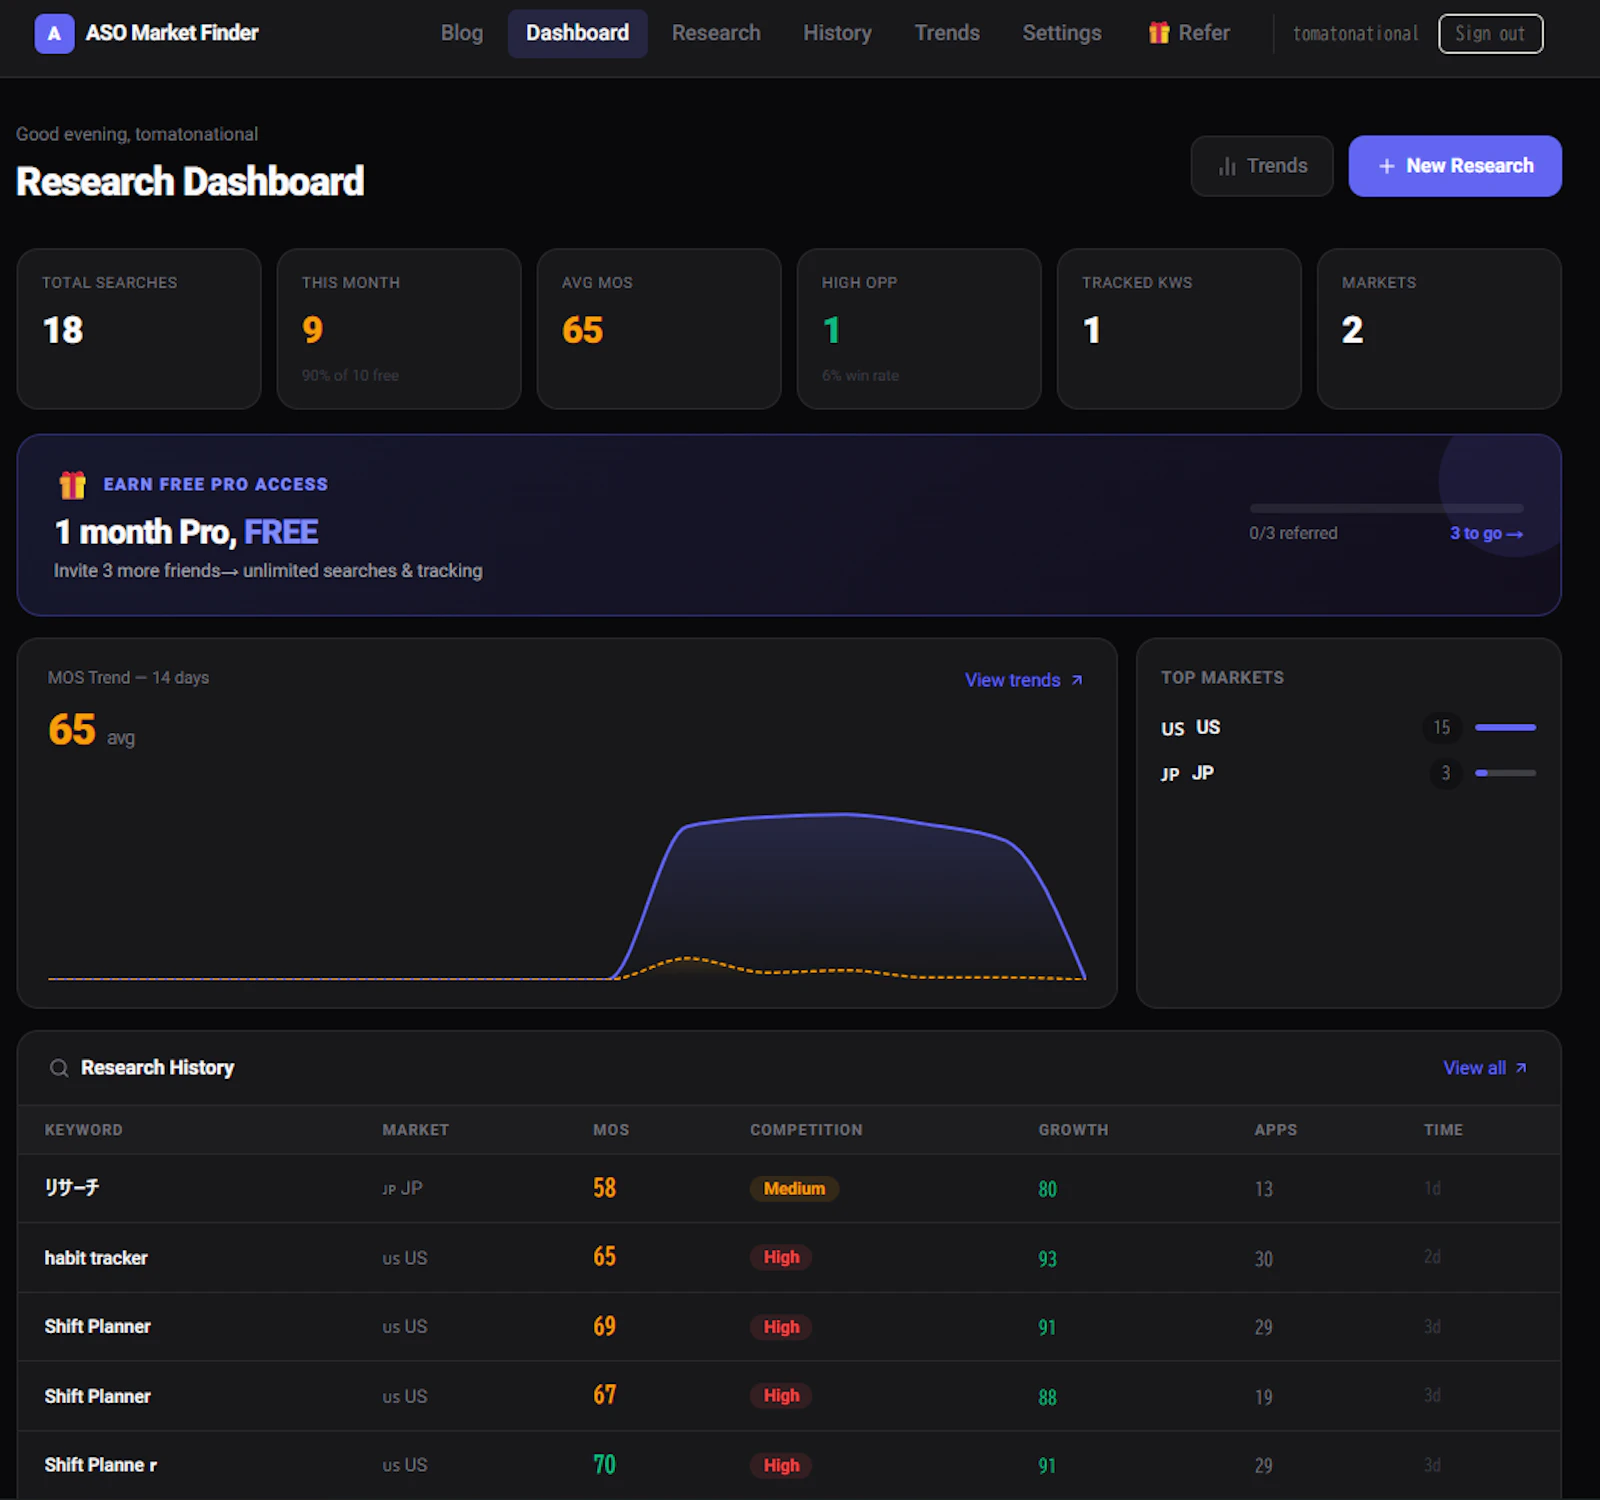Select the Dashboard tab

(x=578, y=33)
